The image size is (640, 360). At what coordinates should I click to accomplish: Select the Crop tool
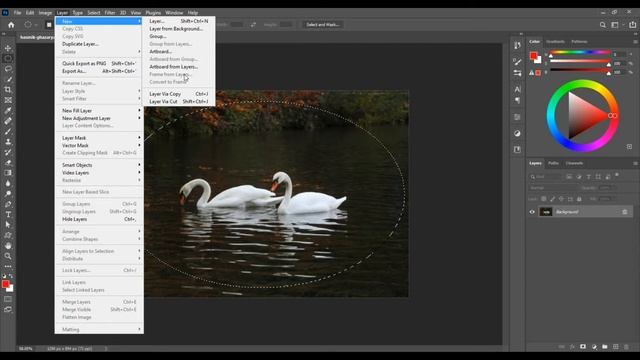(8, 89)
